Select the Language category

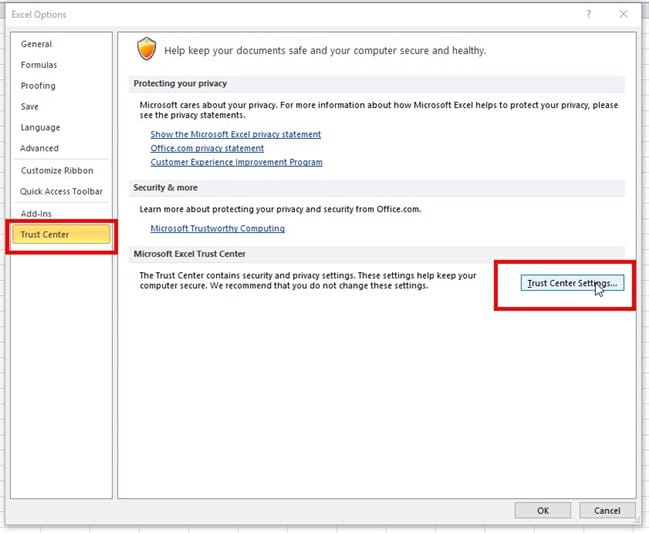[x=40, y=127]
